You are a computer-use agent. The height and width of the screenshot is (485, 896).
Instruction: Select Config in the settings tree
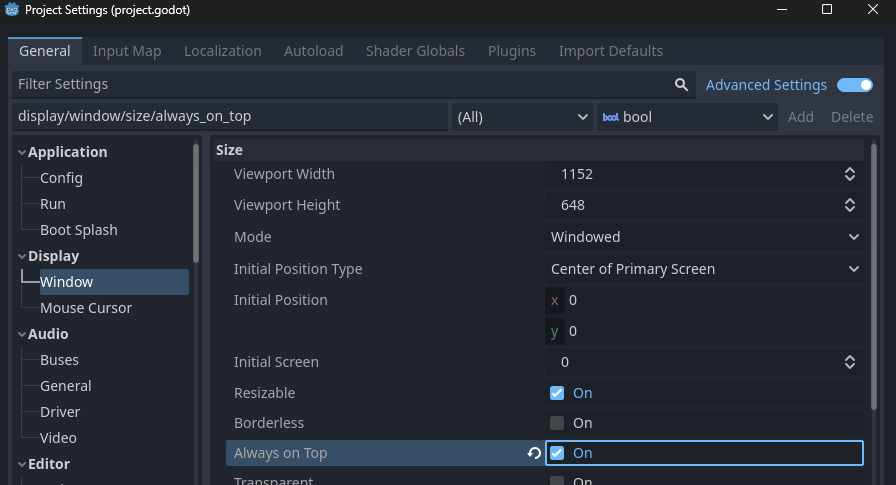tap(62, 178)
